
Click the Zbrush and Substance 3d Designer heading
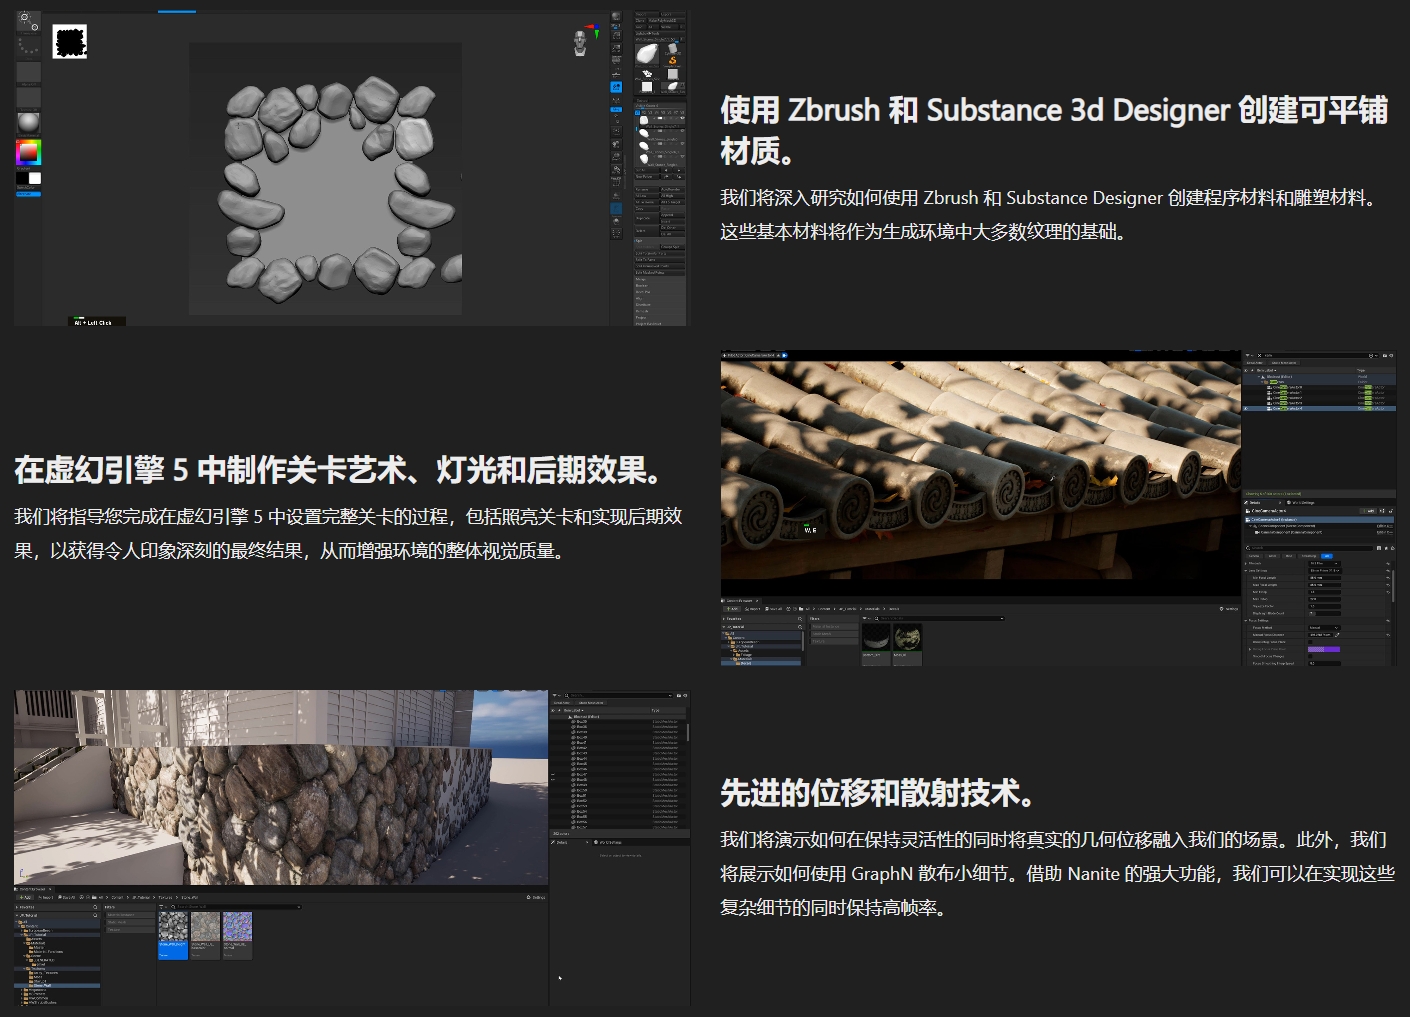(x=1054, y=130)
